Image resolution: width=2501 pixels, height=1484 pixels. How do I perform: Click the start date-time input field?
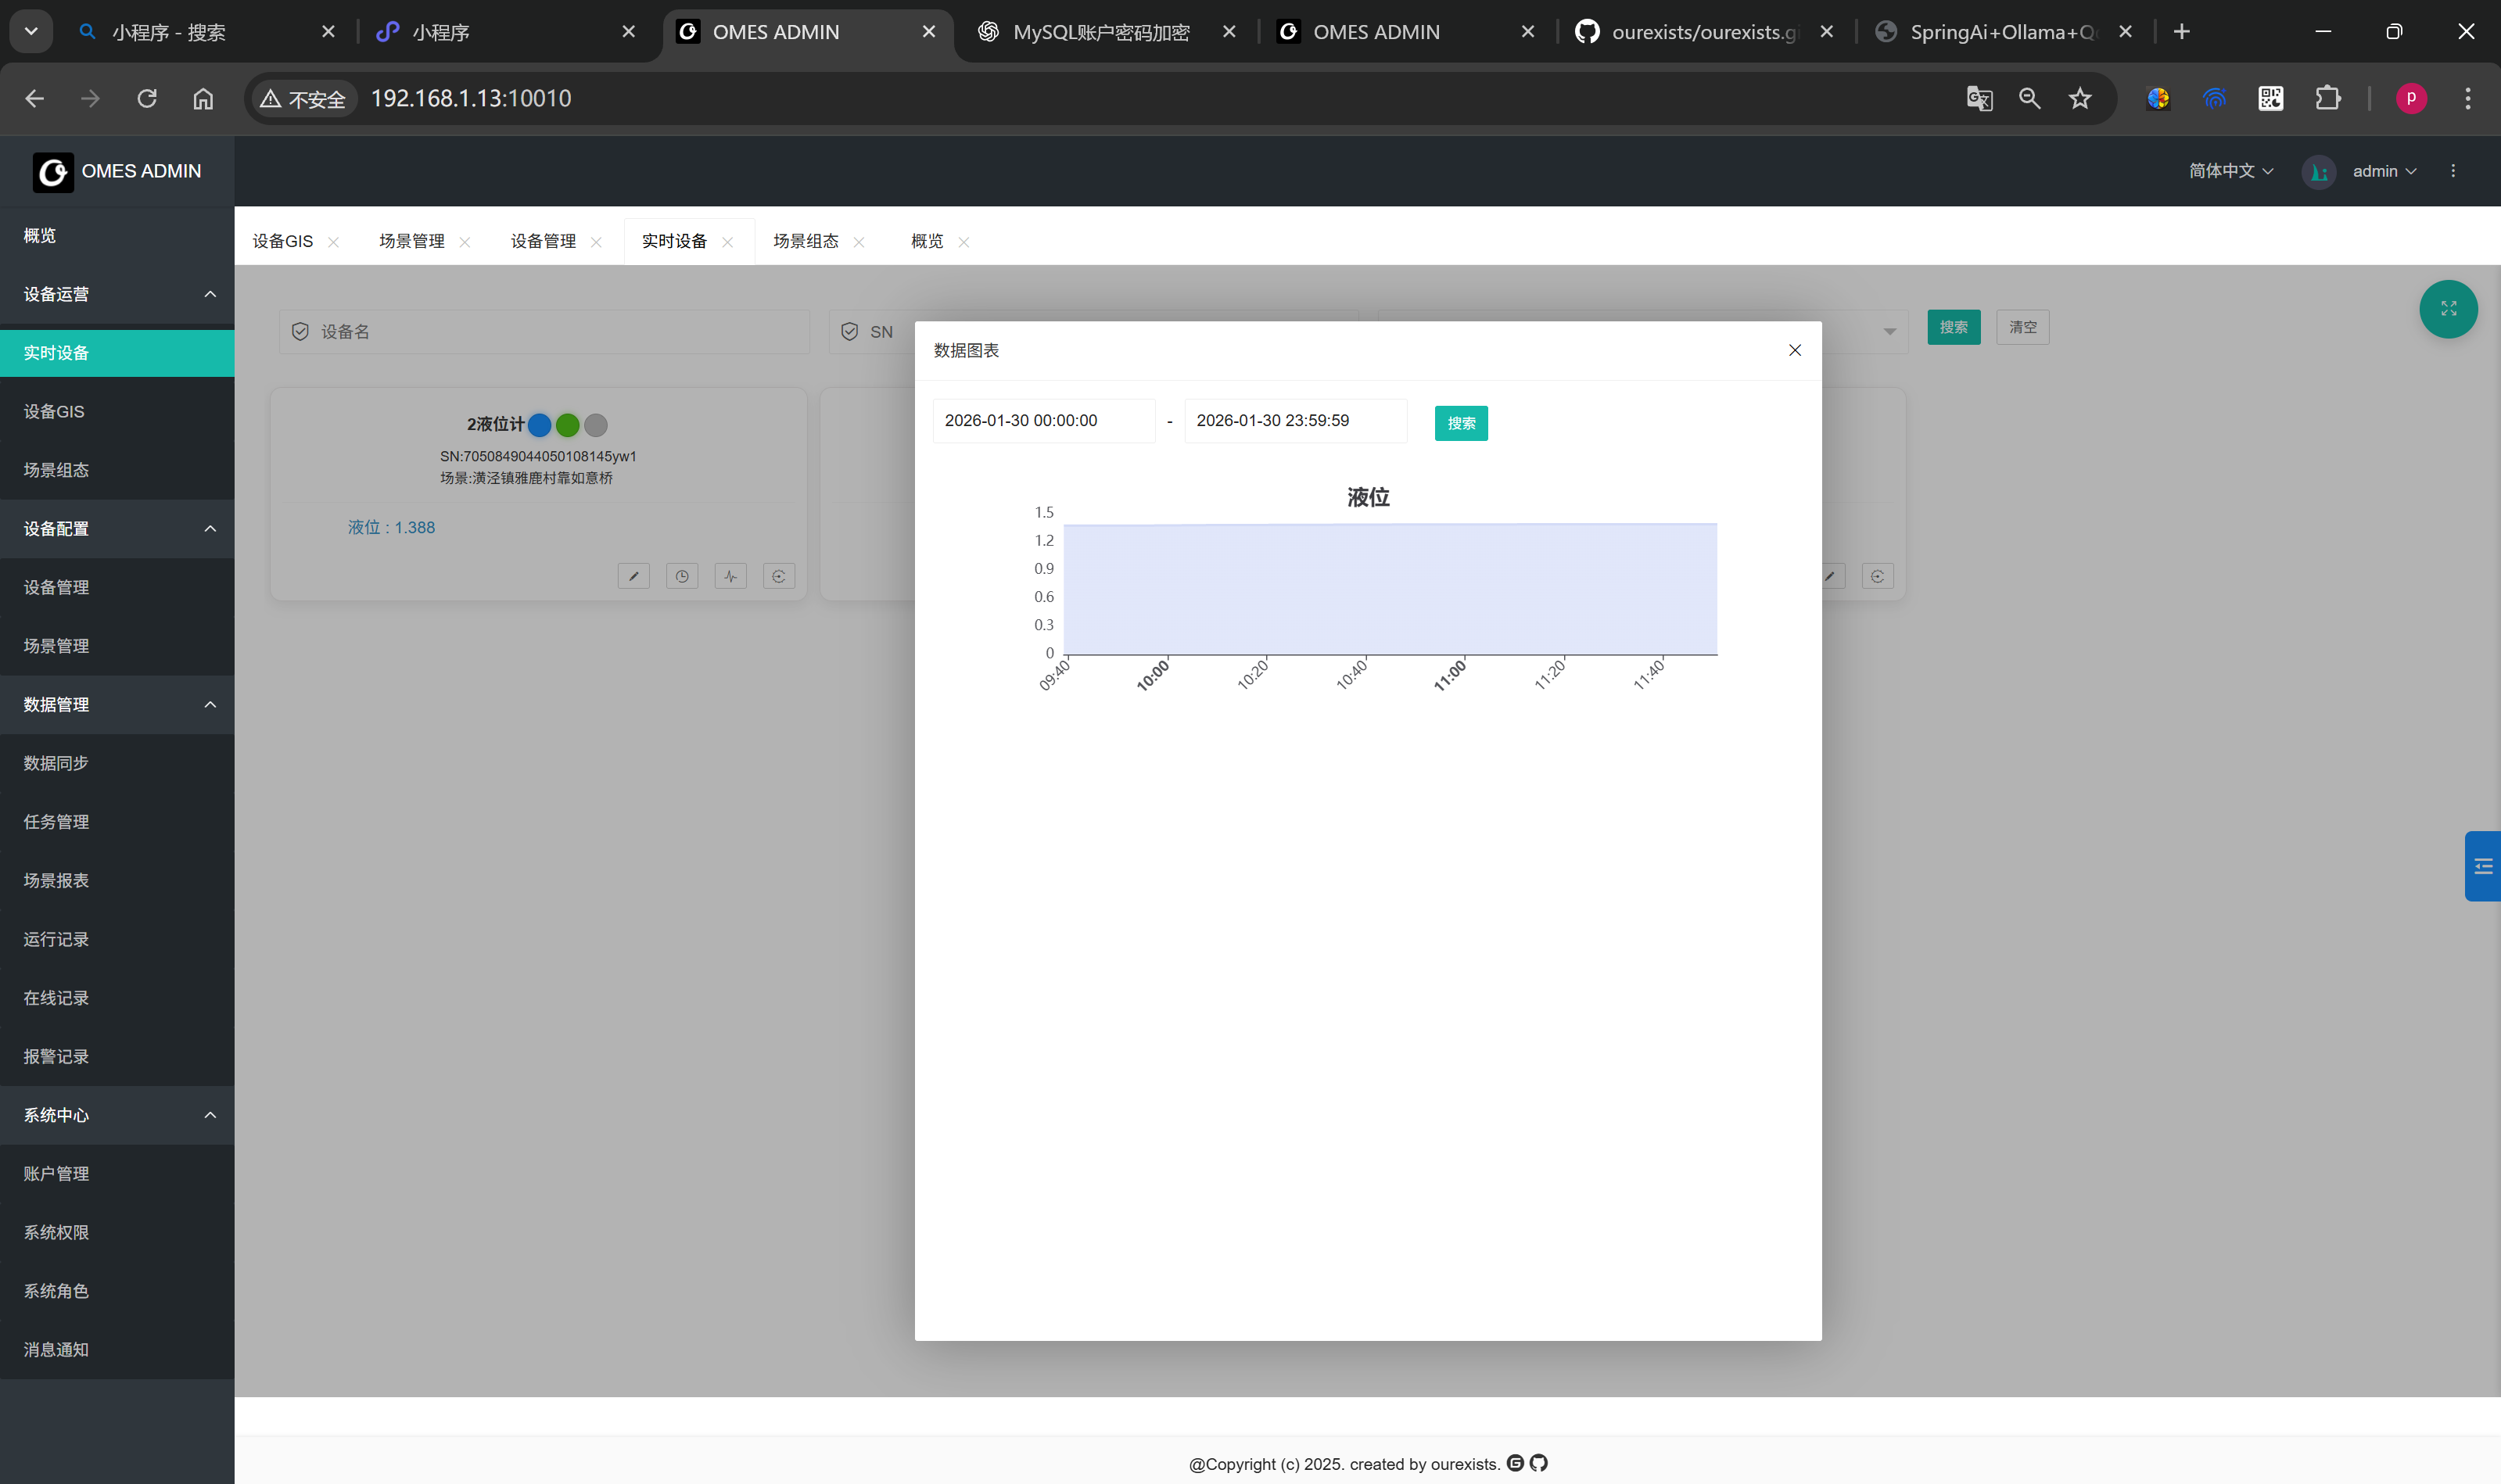pyautogui.click(x=1043, y=421)
